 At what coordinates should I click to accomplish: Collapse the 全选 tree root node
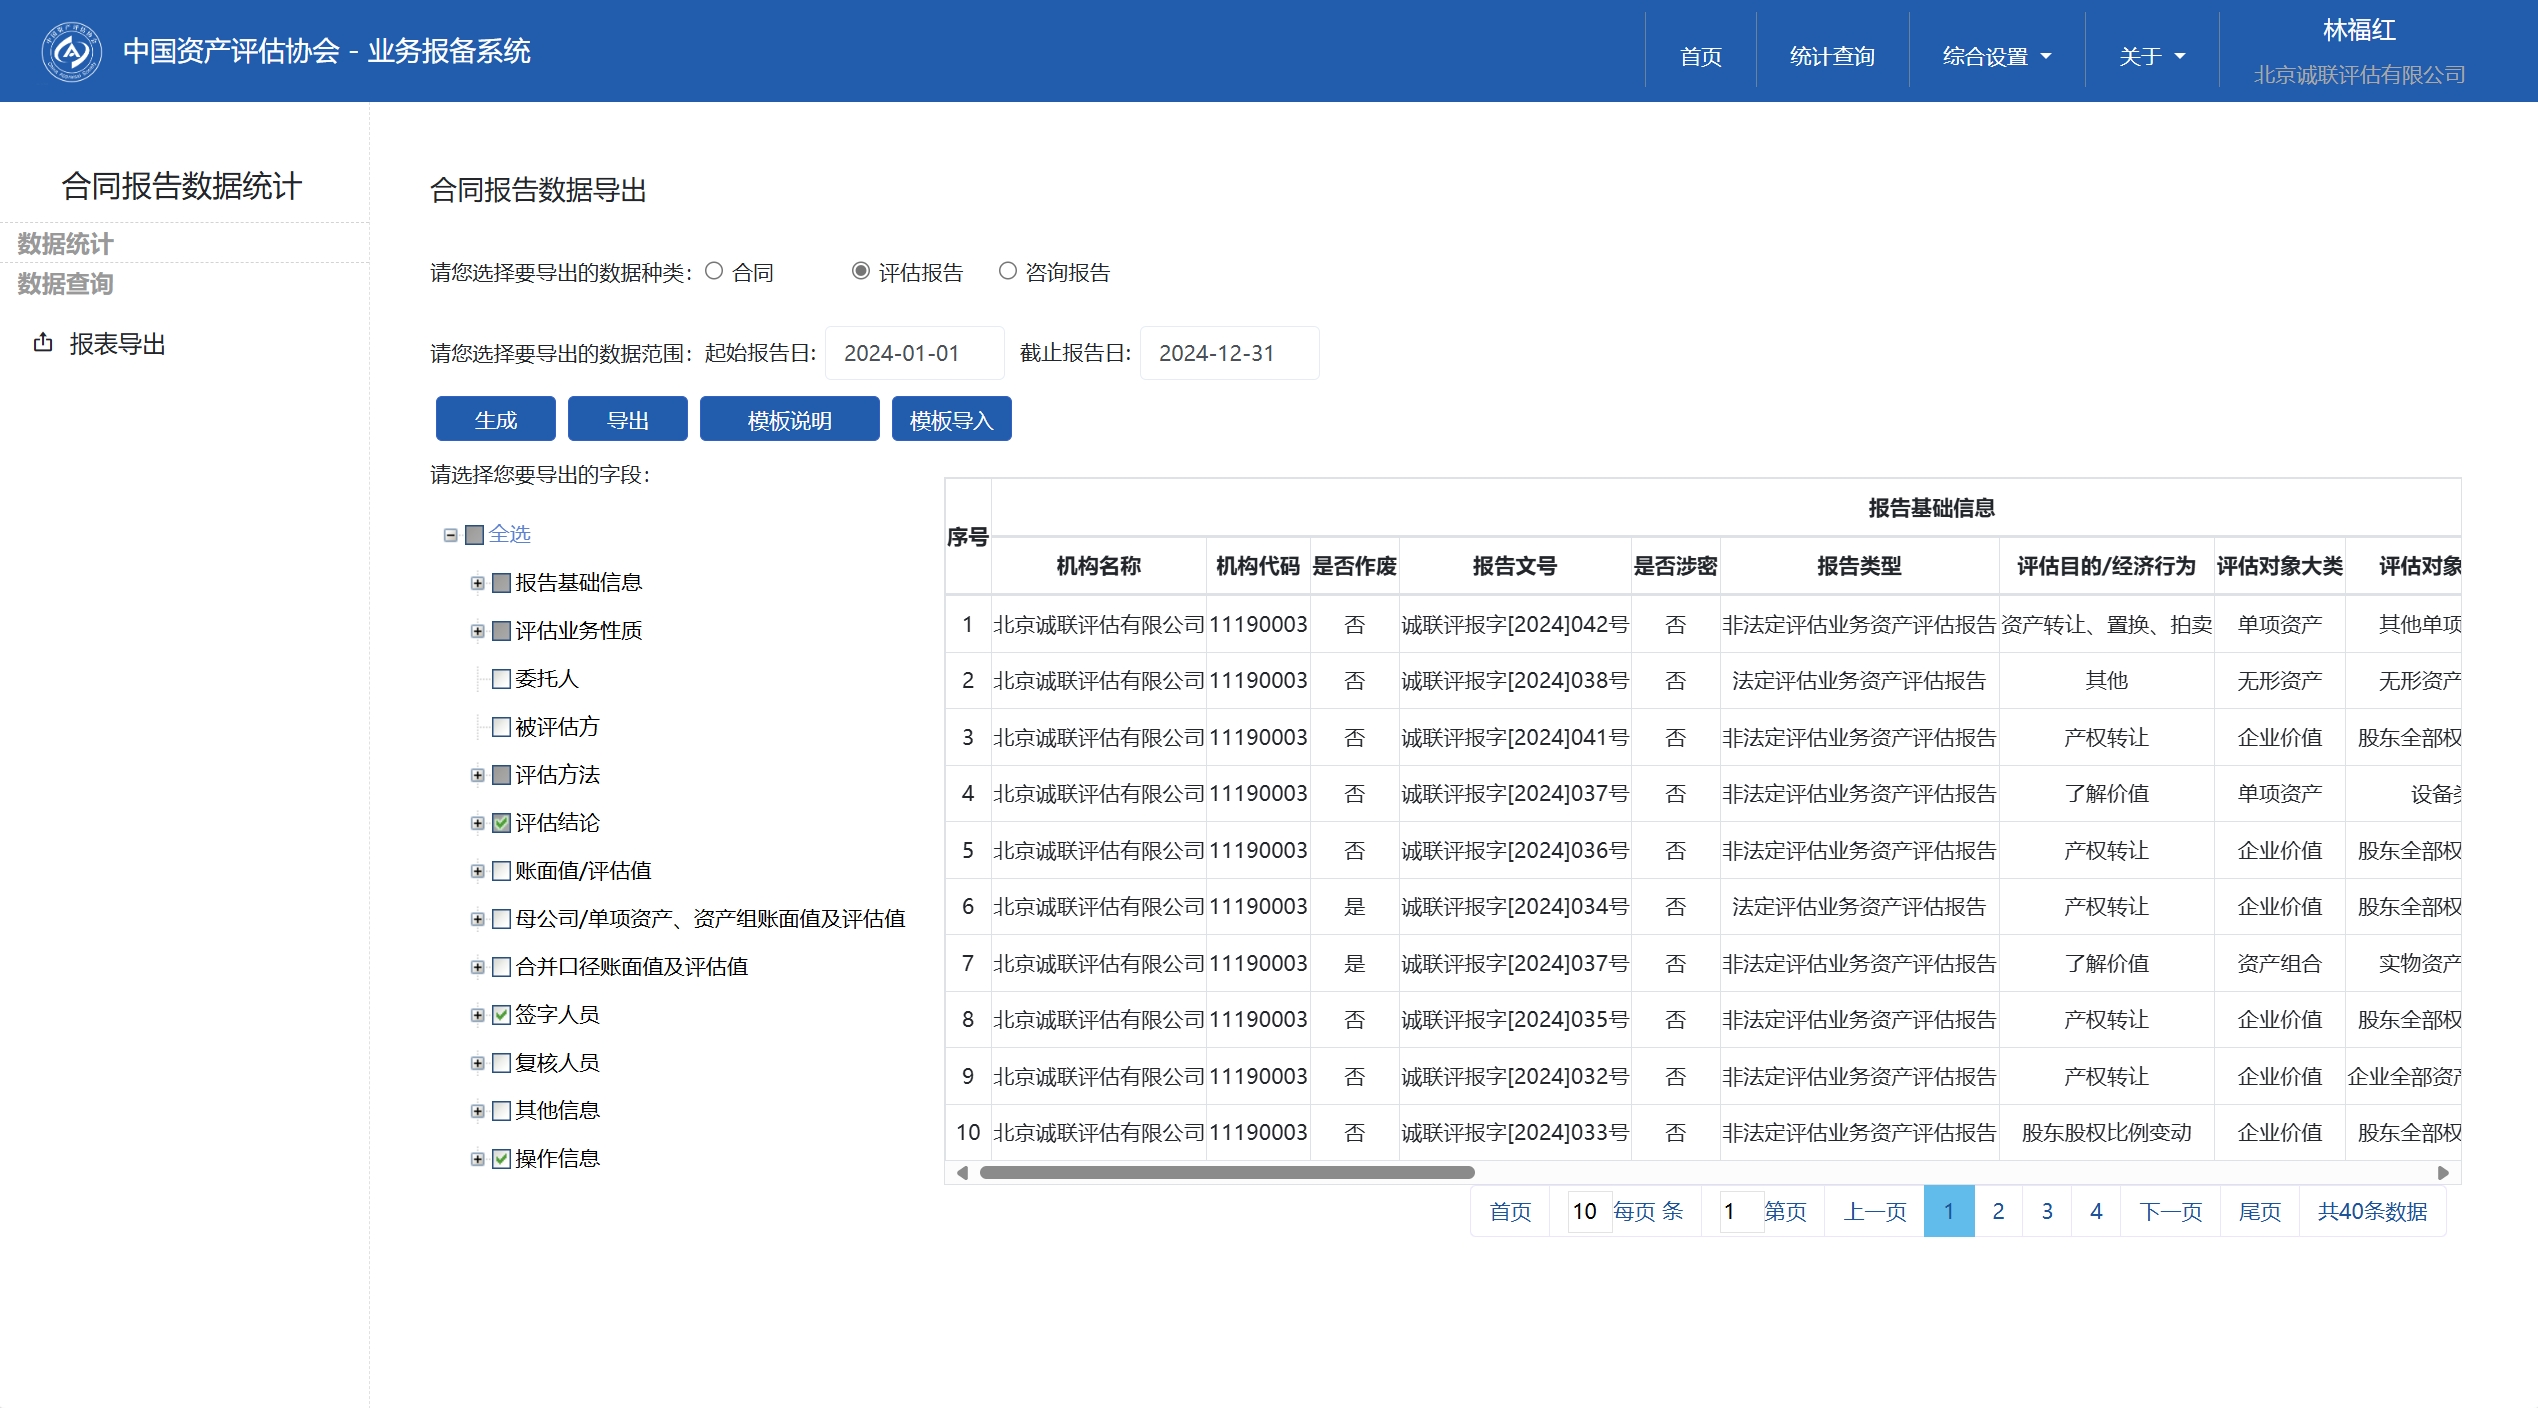pos(451,535)
